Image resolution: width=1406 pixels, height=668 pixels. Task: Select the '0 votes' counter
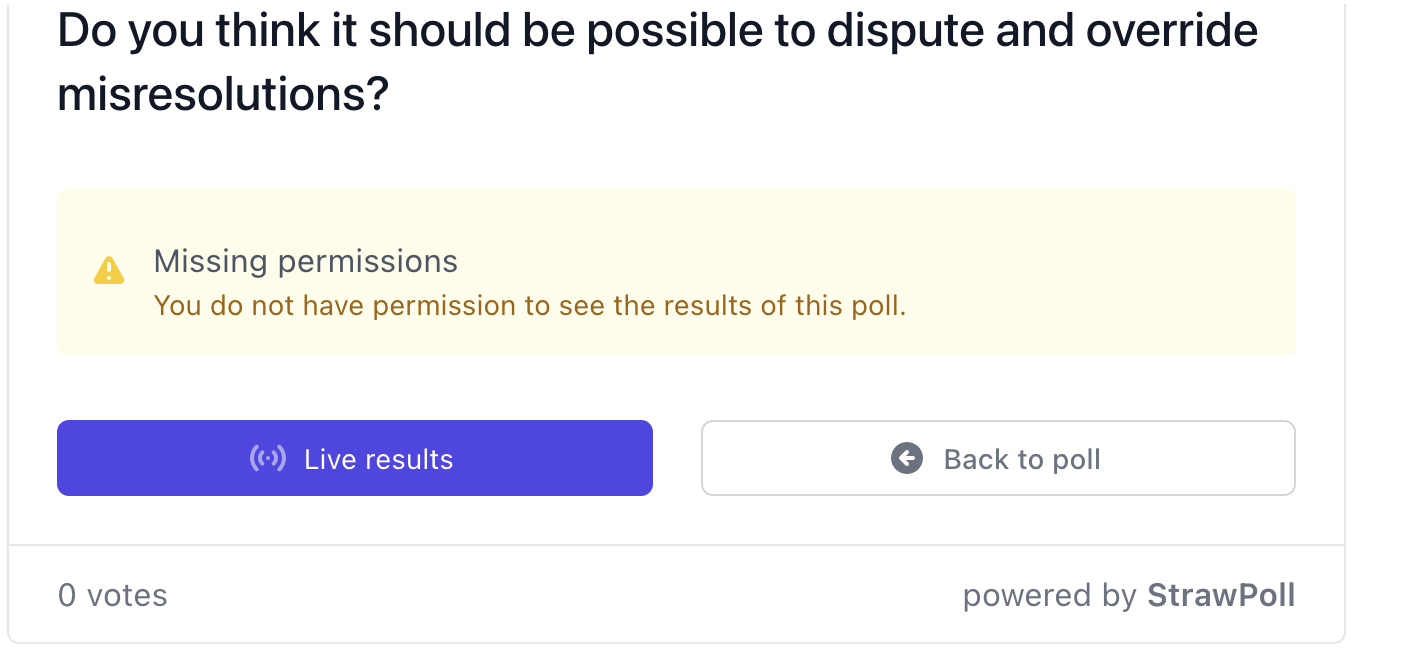[x=113, y=596]
